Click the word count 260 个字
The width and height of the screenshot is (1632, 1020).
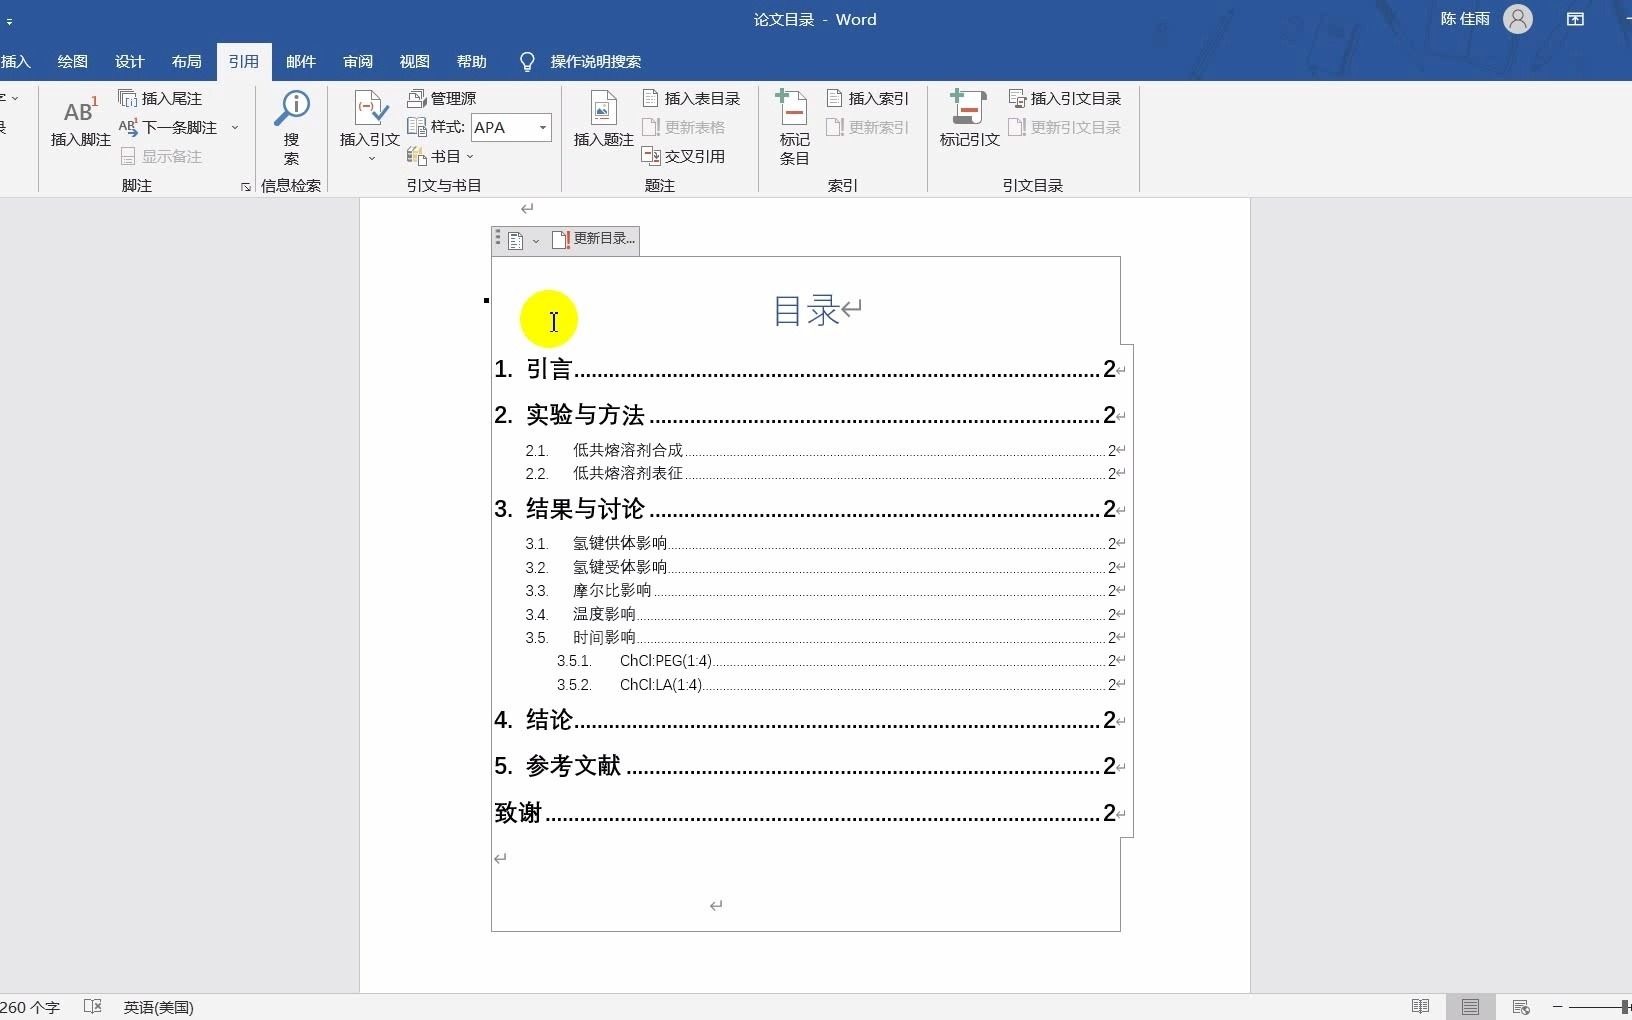(x=30, y=1007)
